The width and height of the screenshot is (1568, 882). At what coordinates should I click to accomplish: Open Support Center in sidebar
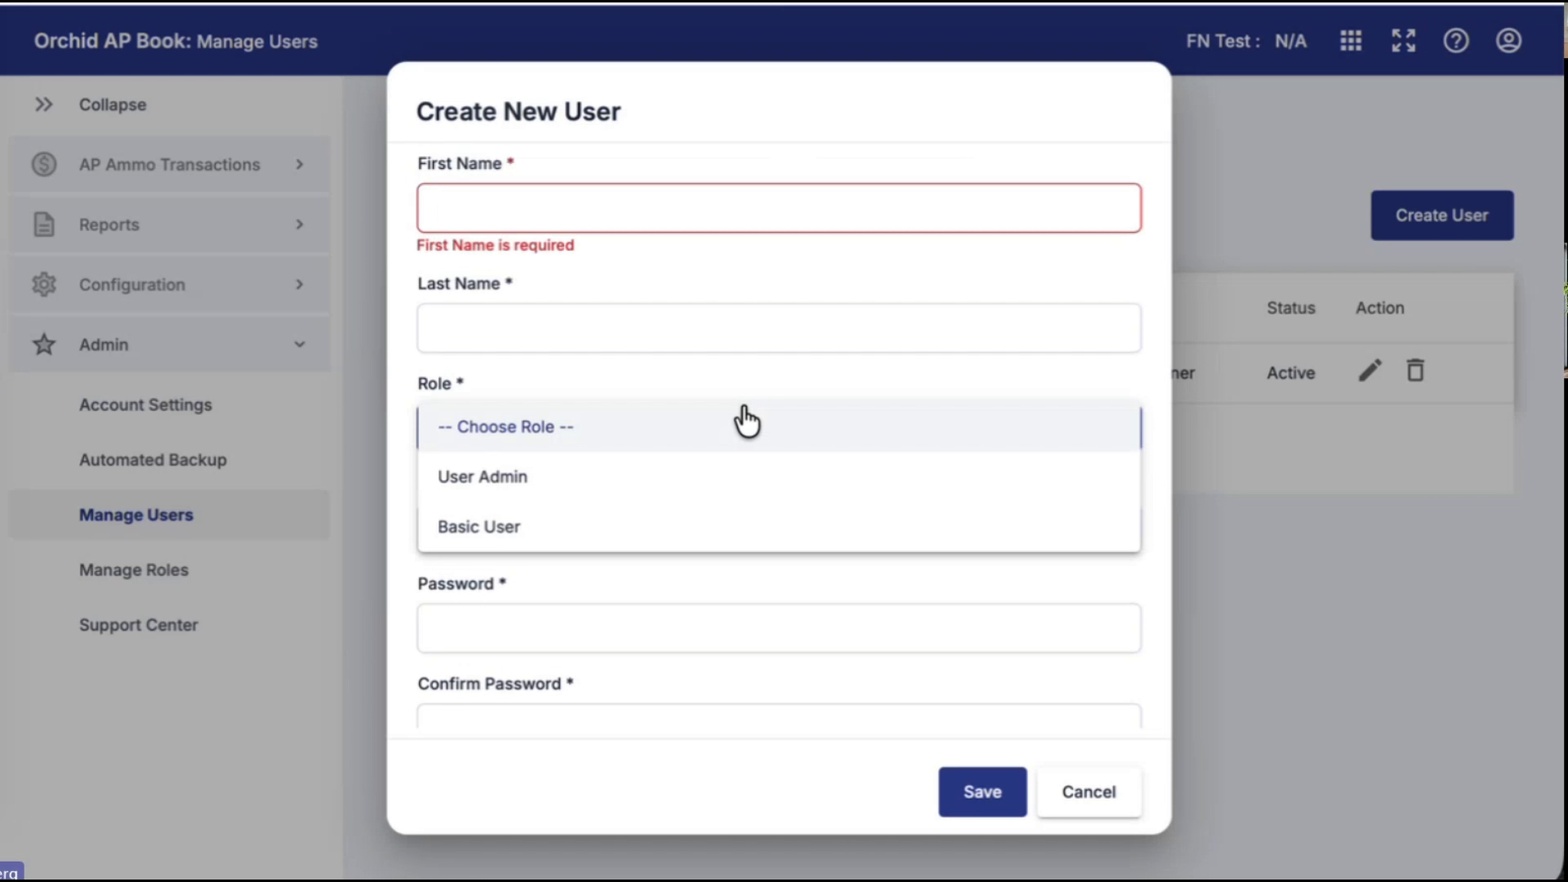pos(139,625)
